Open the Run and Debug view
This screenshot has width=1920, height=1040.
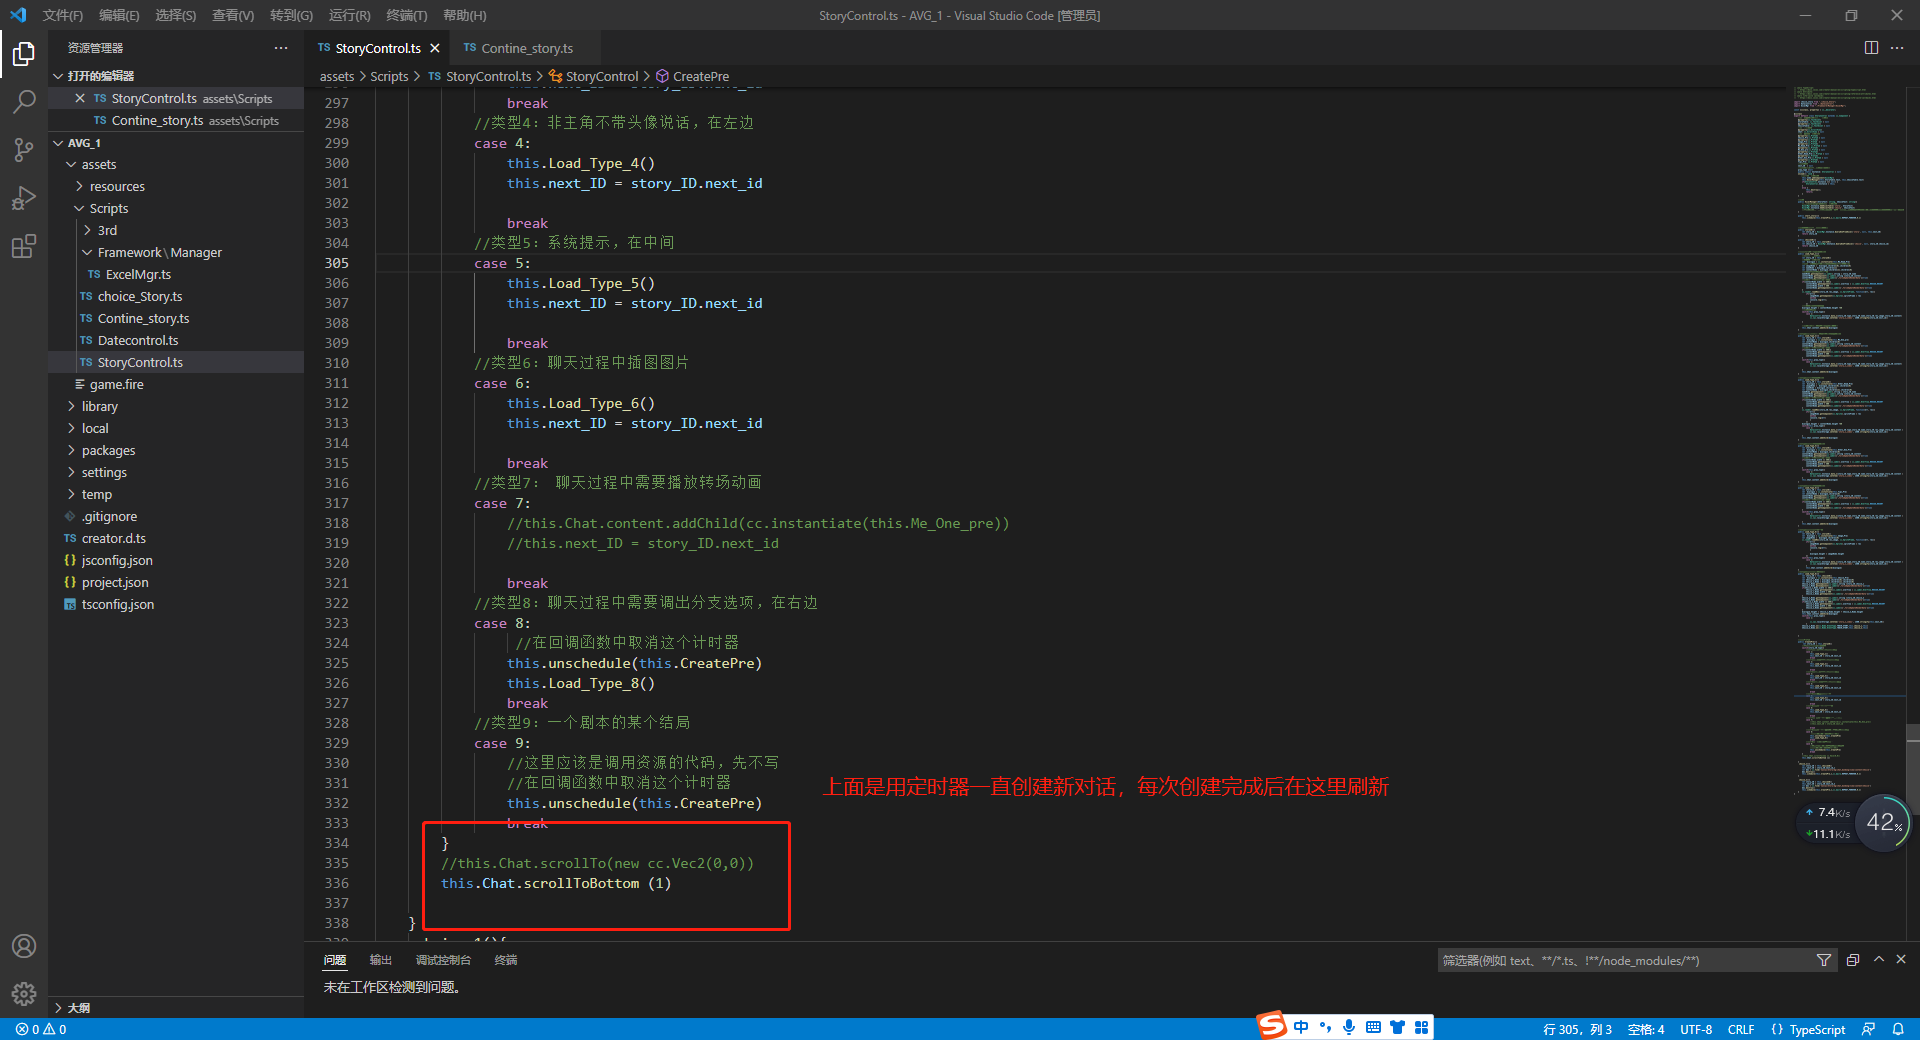24,198
